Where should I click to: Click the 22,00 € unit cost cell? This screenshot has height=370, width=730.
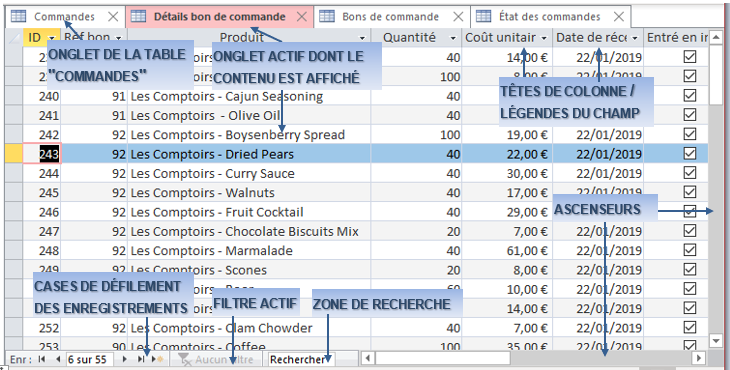pos(507,154)
